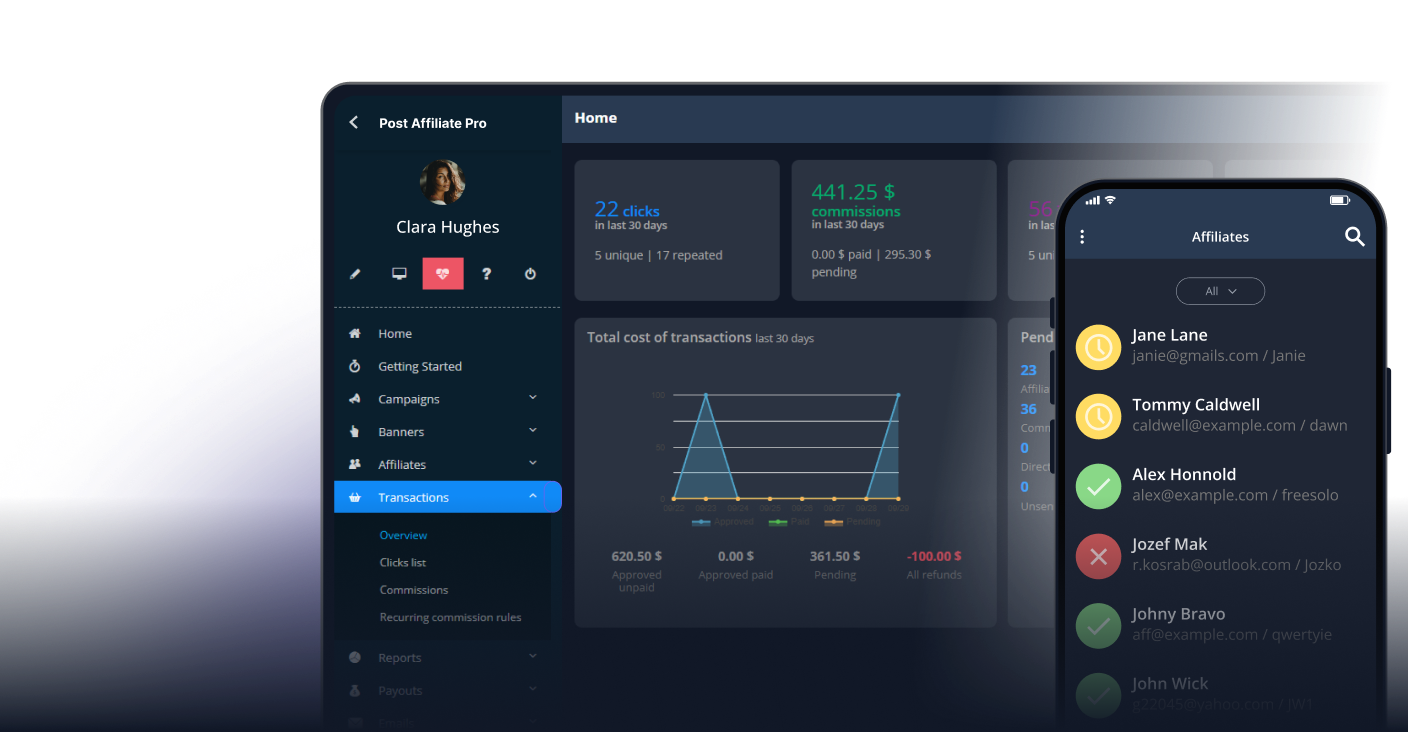Viewport: 1408px width, 732px height.
Task: Collapse the Transactions menu chevron
Action: pos(531,496)
